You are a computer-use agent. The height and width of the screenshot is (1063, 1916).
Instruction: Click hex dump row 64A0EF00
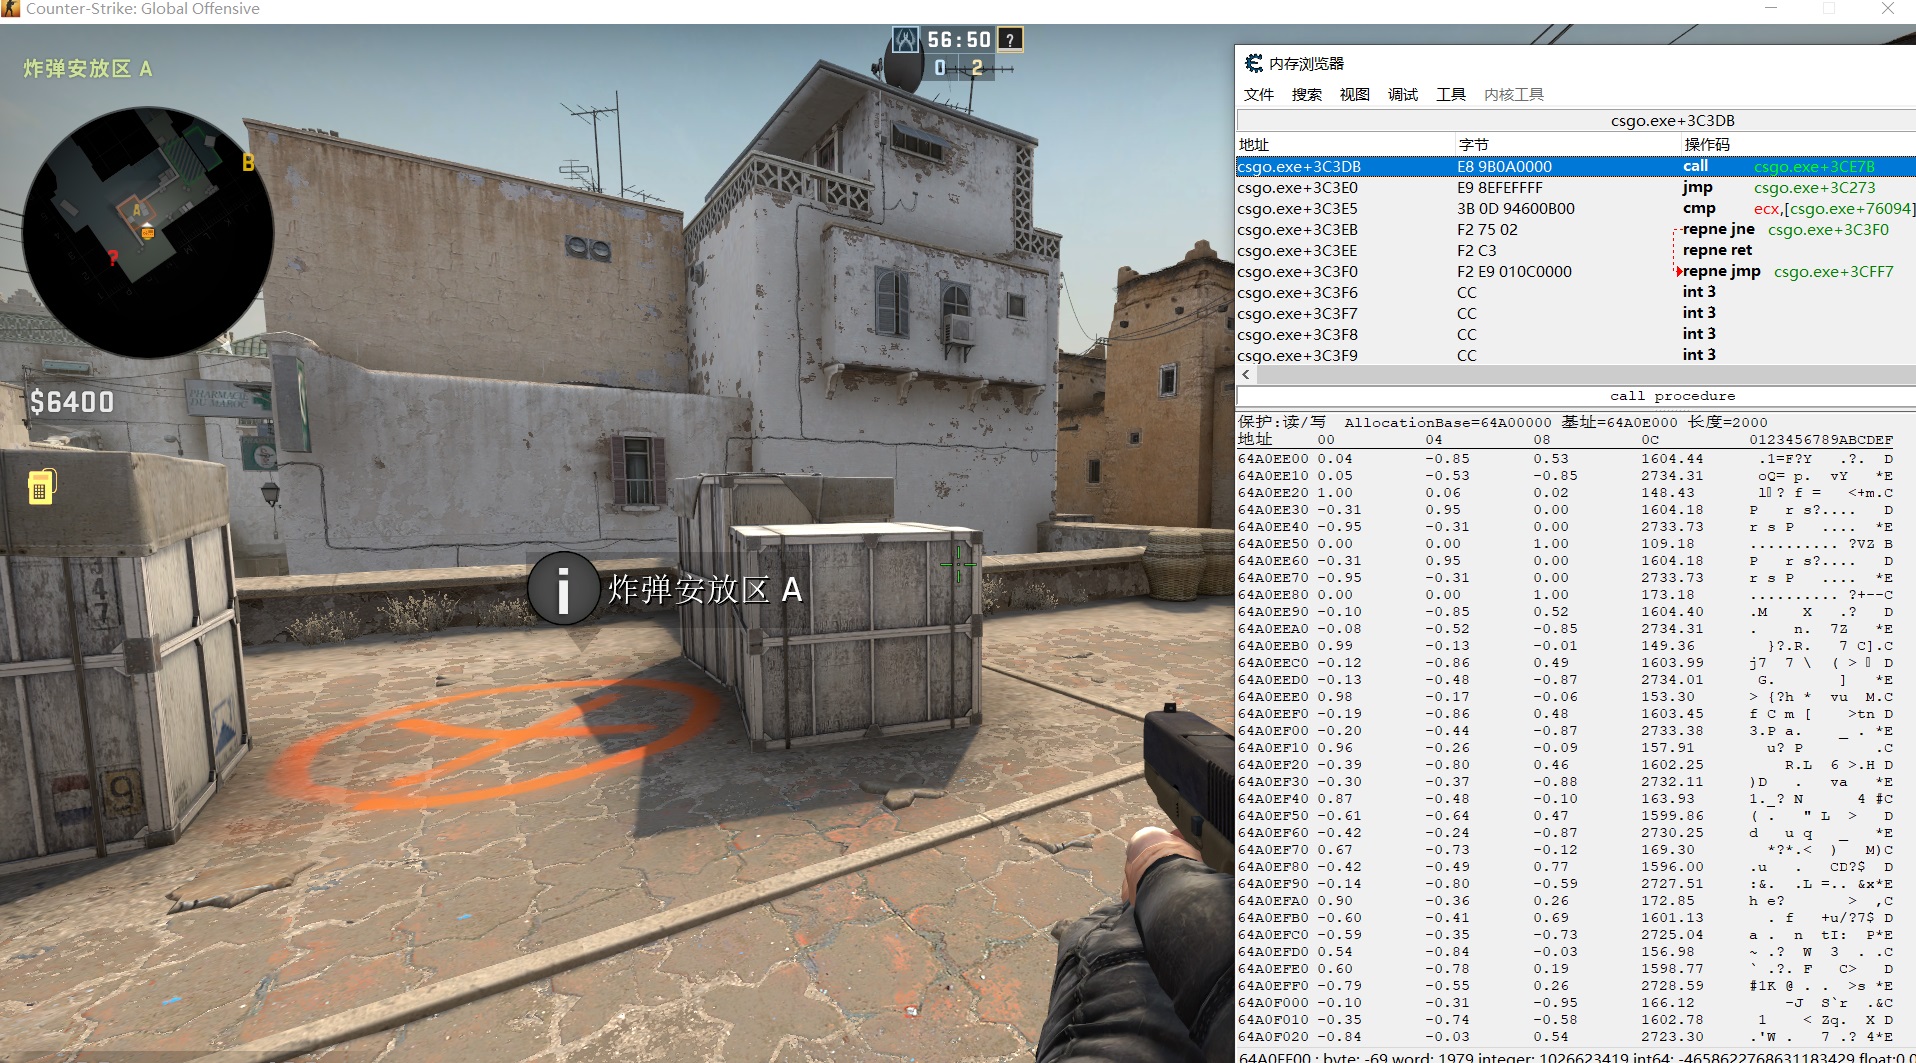coord(1566,731)
